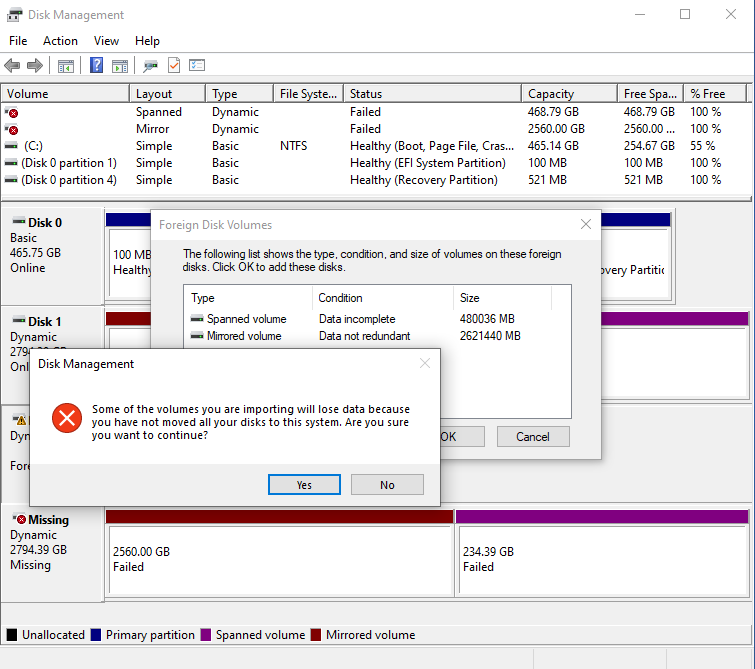Screen dimensions: 755x669
Task: Click the 'Spanned' layout cell
Action: tap(158, 112)
